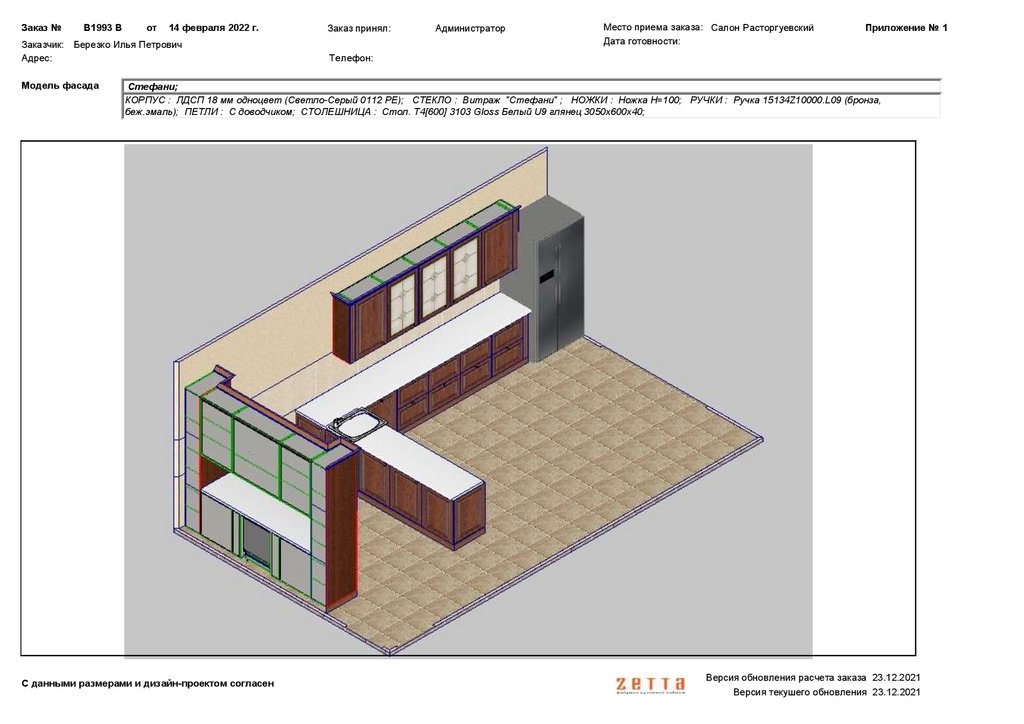Click the specification line starting with 'КОРПУС'
Screen dimensions: 1024x724
coord(503,100)
